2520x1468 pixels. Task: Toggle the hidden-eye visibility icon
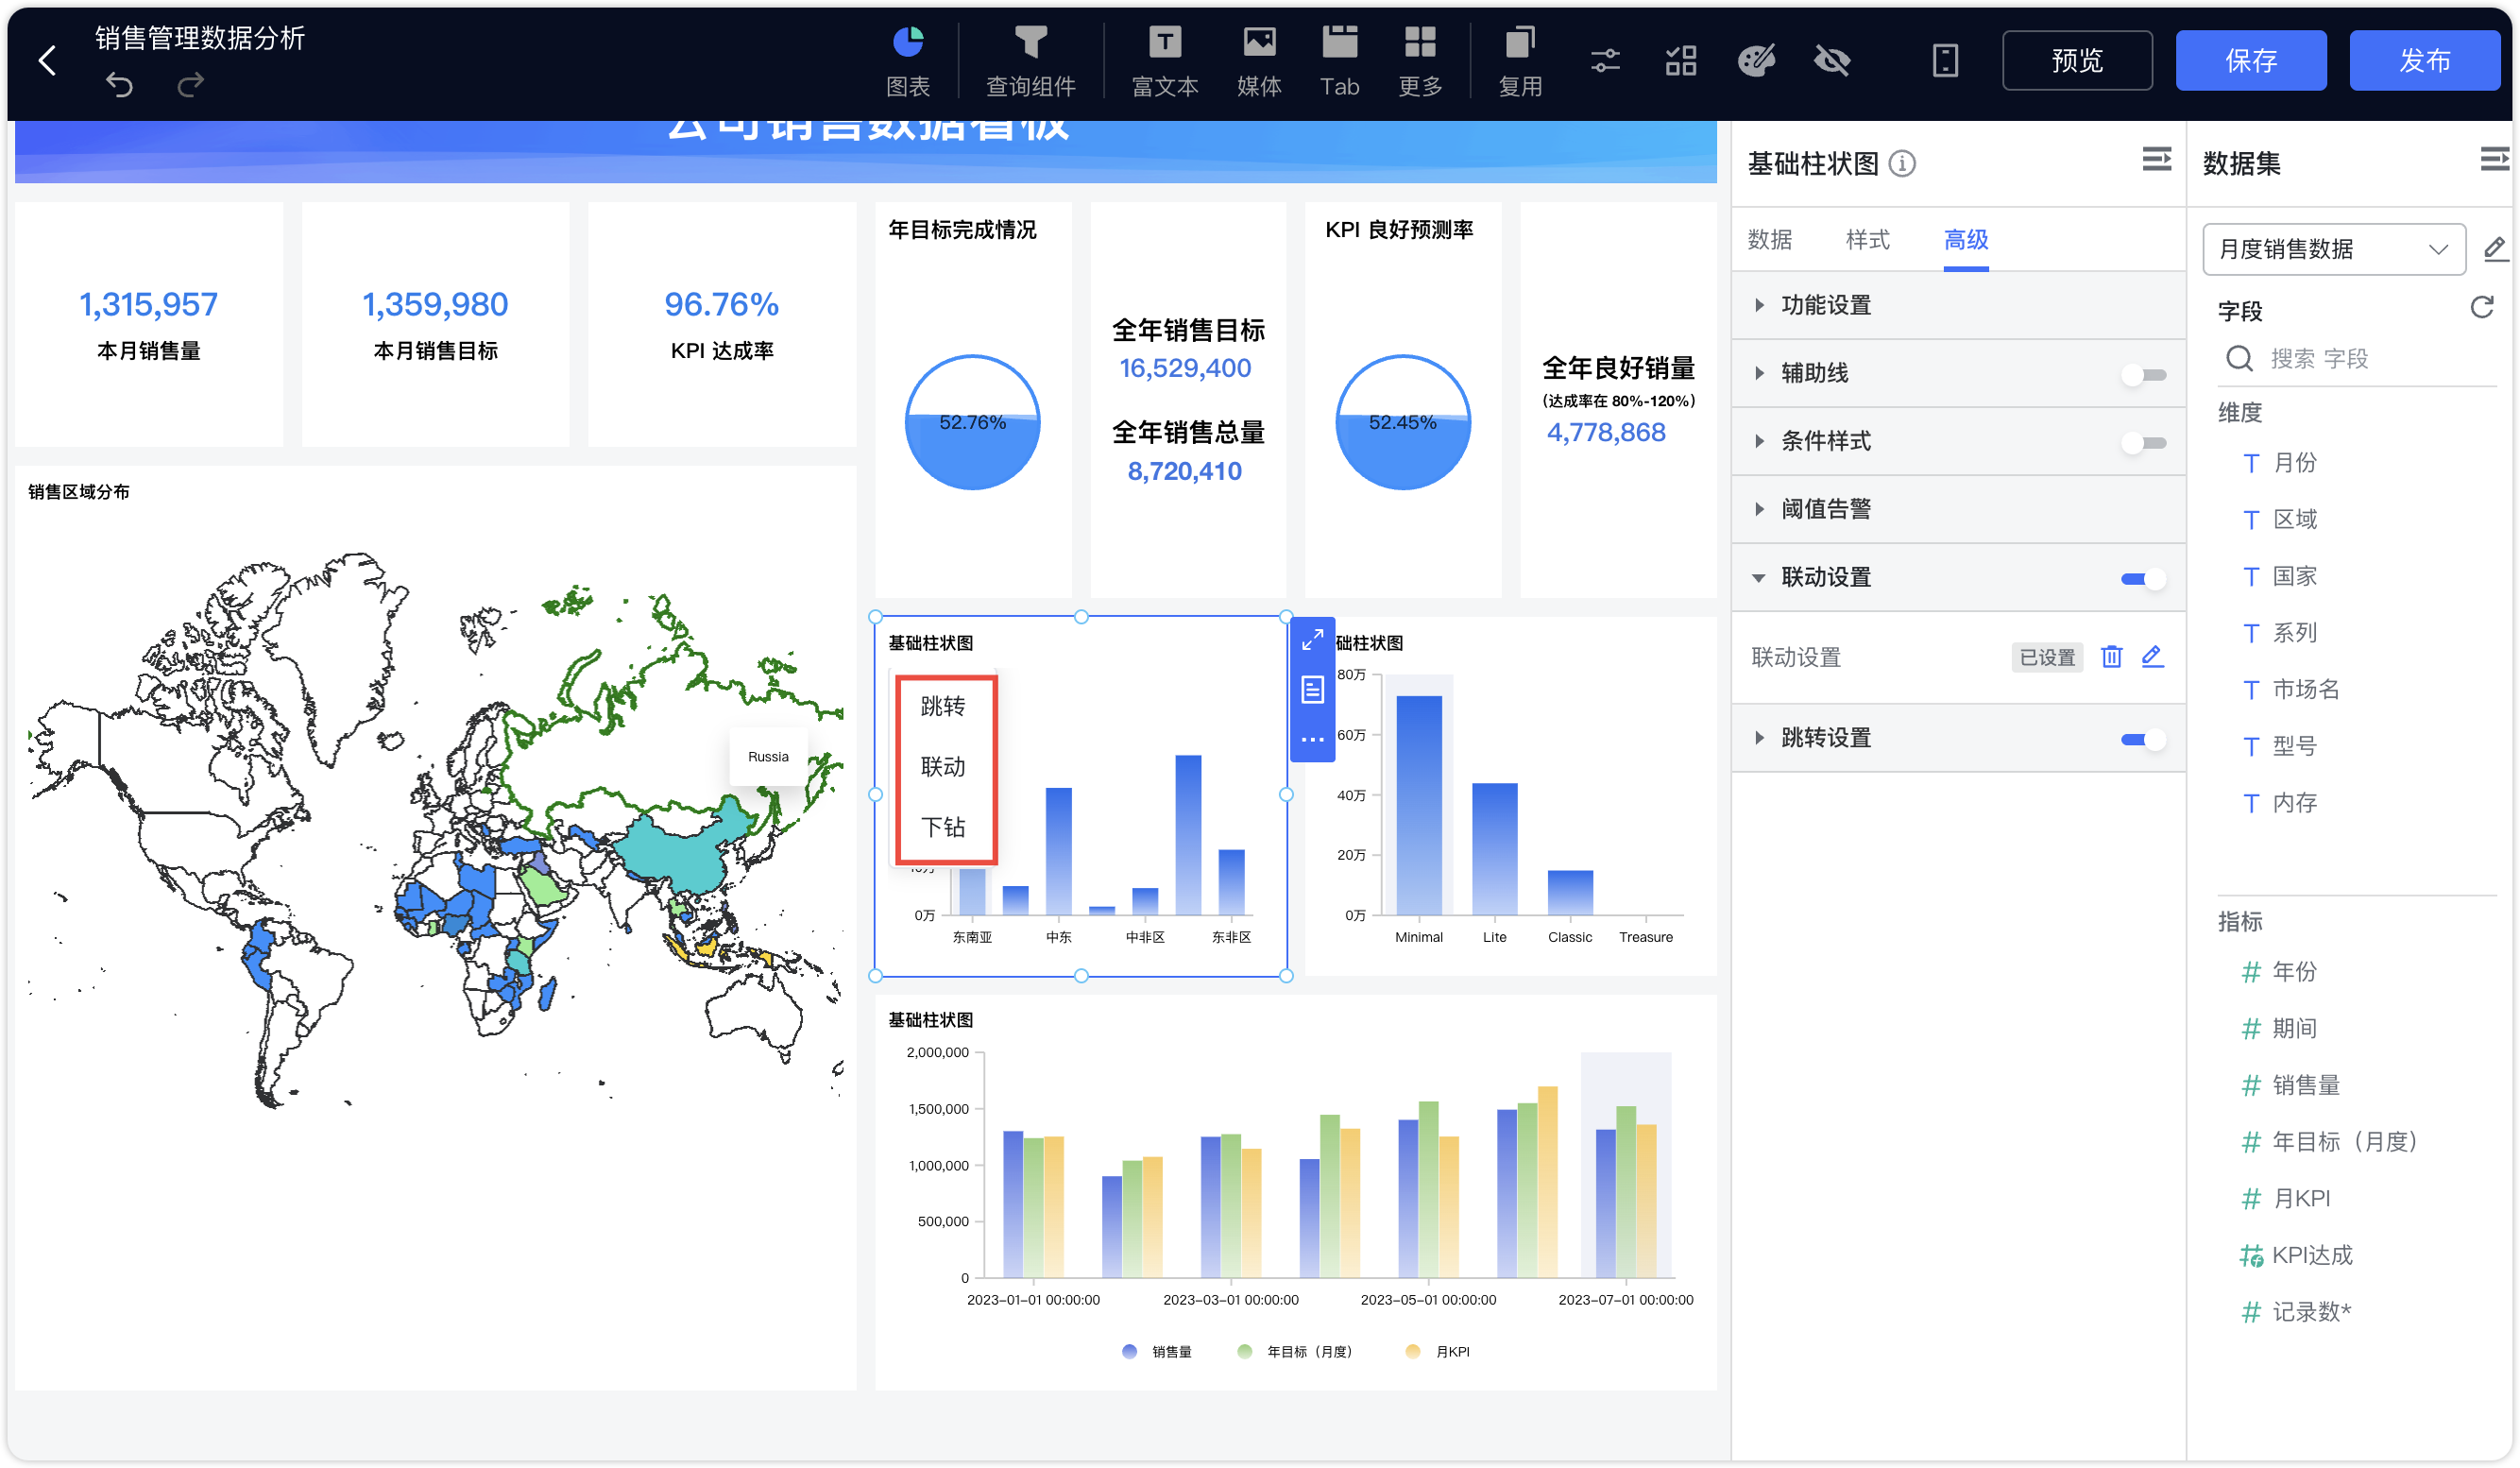(1832, 61)
